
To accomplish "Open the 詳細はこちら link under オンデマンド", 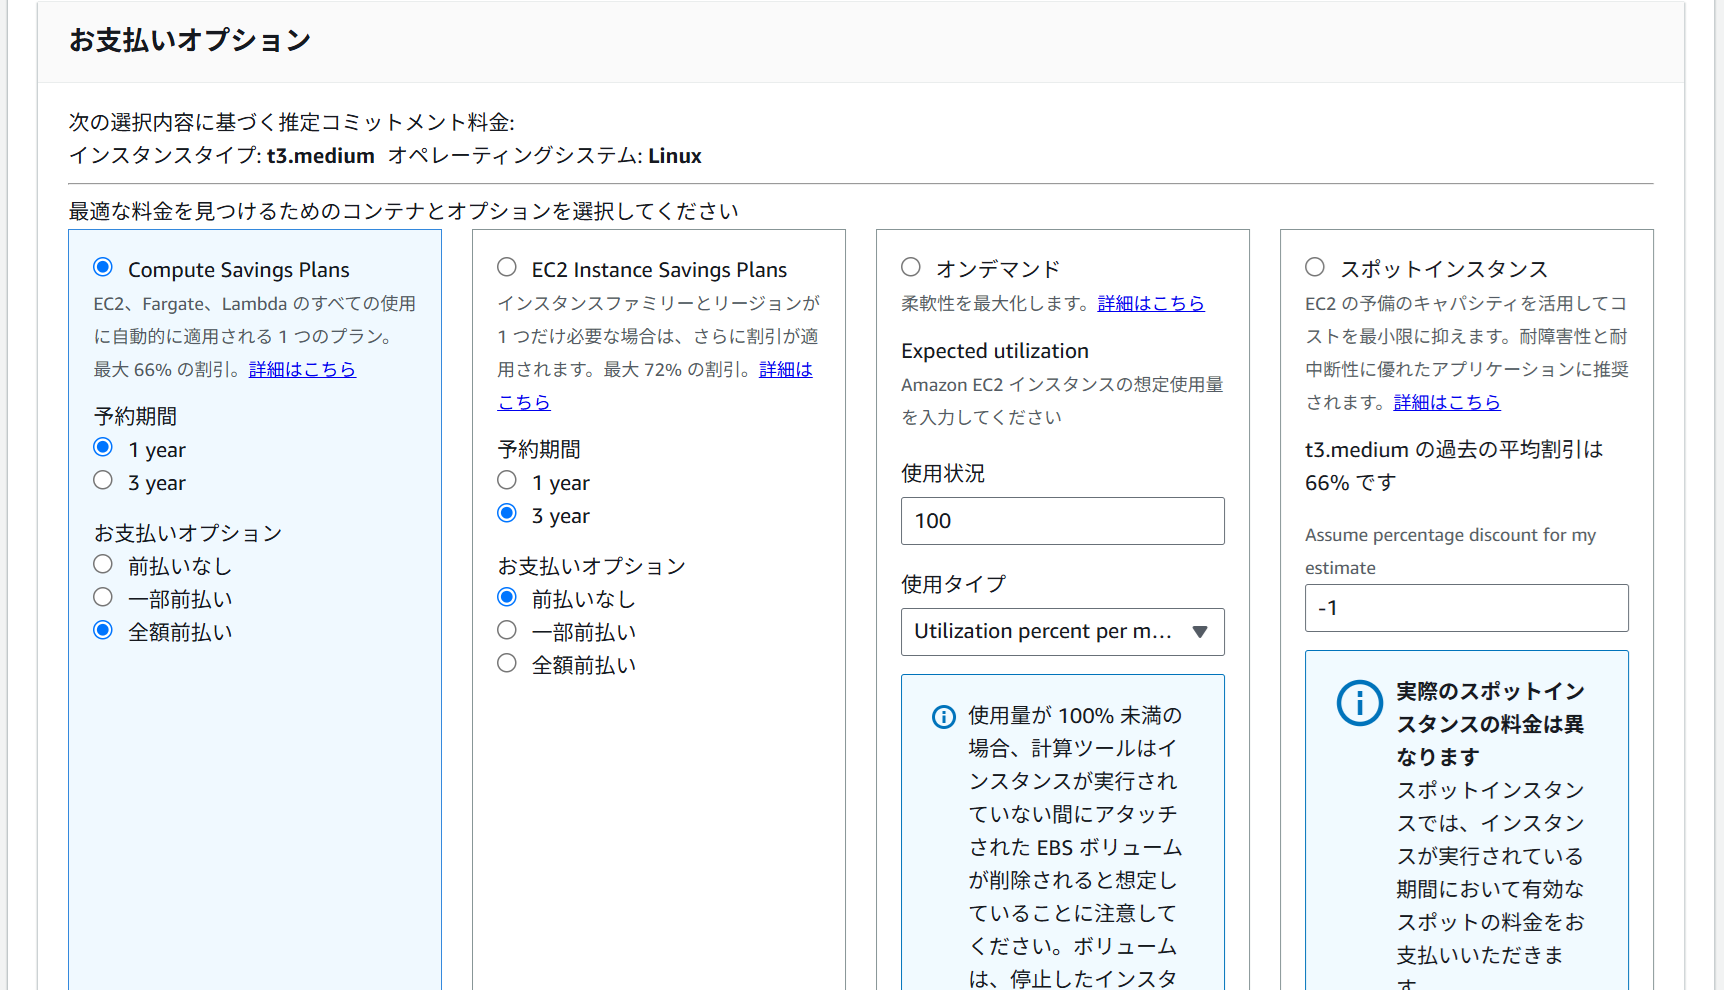I will coord(1151,303).
